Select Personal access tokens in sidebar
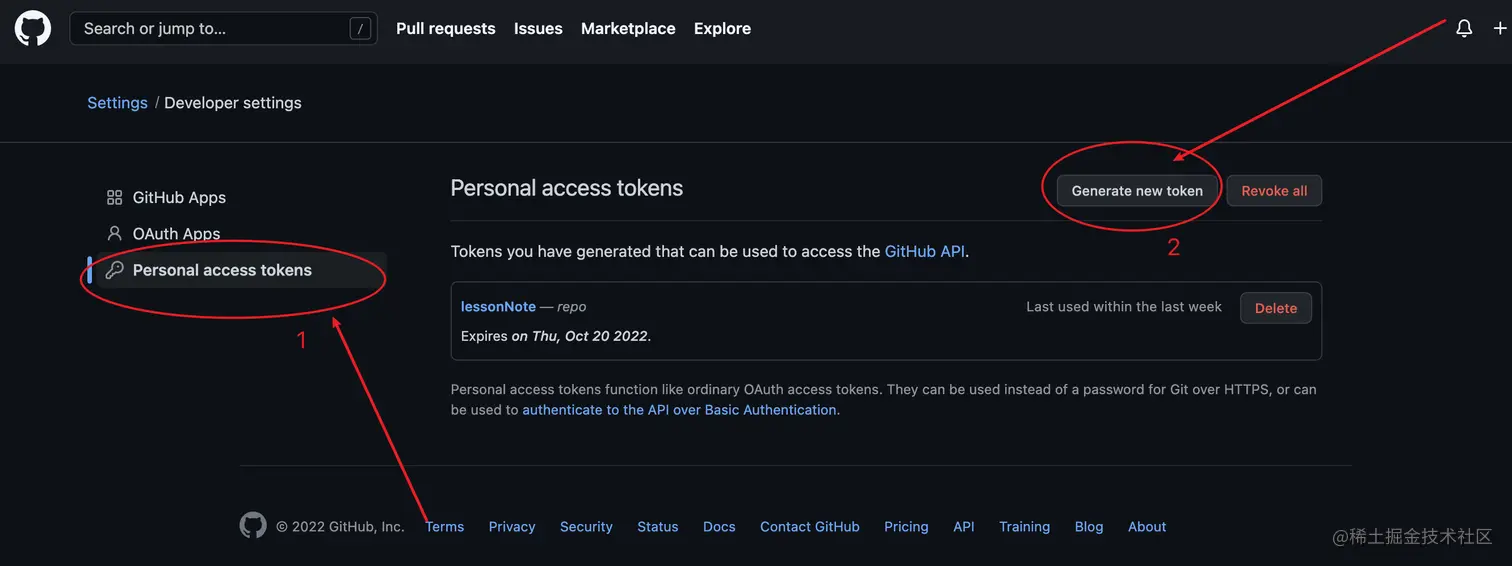This screenshot has height=566, width=1512. click(x=222, y=270)
